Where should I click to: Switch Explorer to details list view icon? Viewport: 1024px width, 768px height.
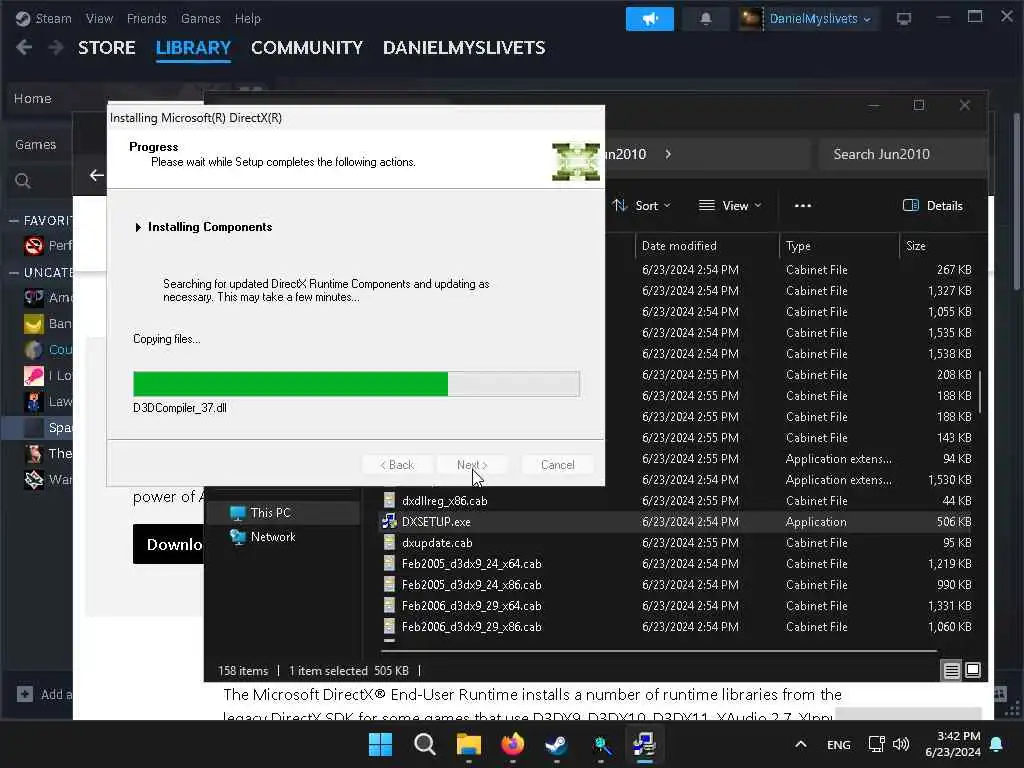point(952,670)
